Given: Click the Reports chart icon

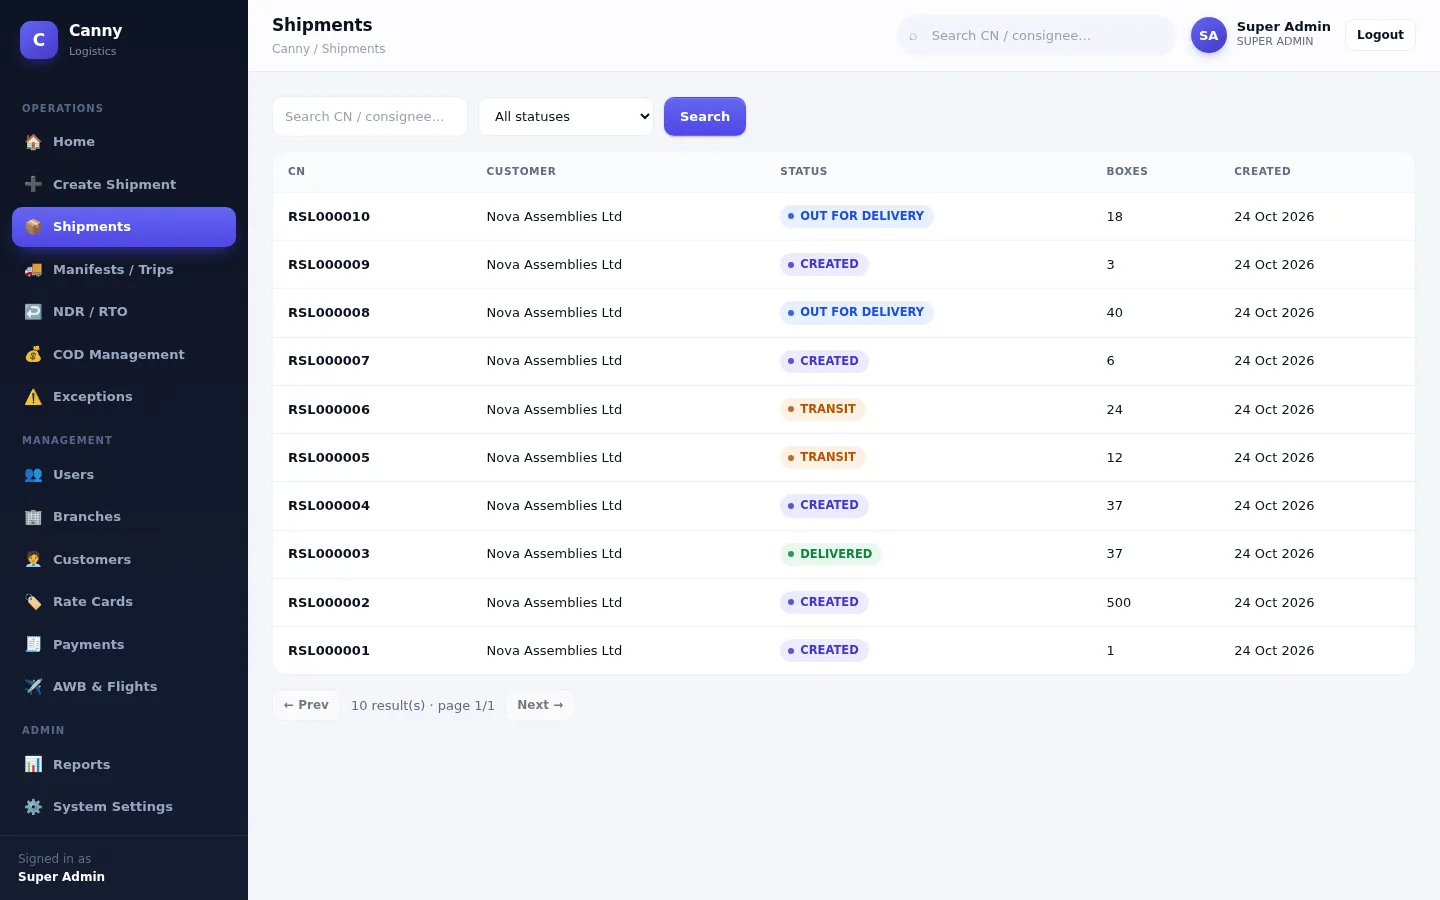Looking at the screenshot, I should click(x=33, y=765).
